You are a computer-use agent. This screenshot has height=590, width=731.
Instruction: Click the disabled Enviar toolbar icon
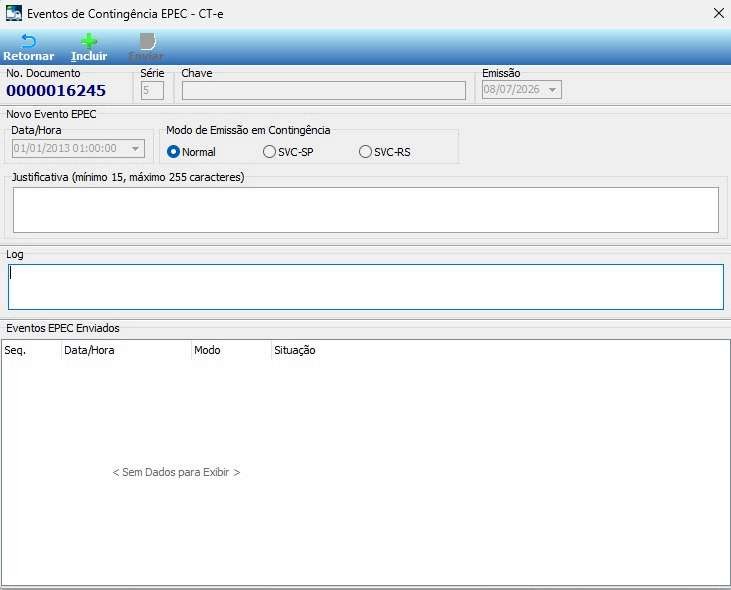(147, 41)
